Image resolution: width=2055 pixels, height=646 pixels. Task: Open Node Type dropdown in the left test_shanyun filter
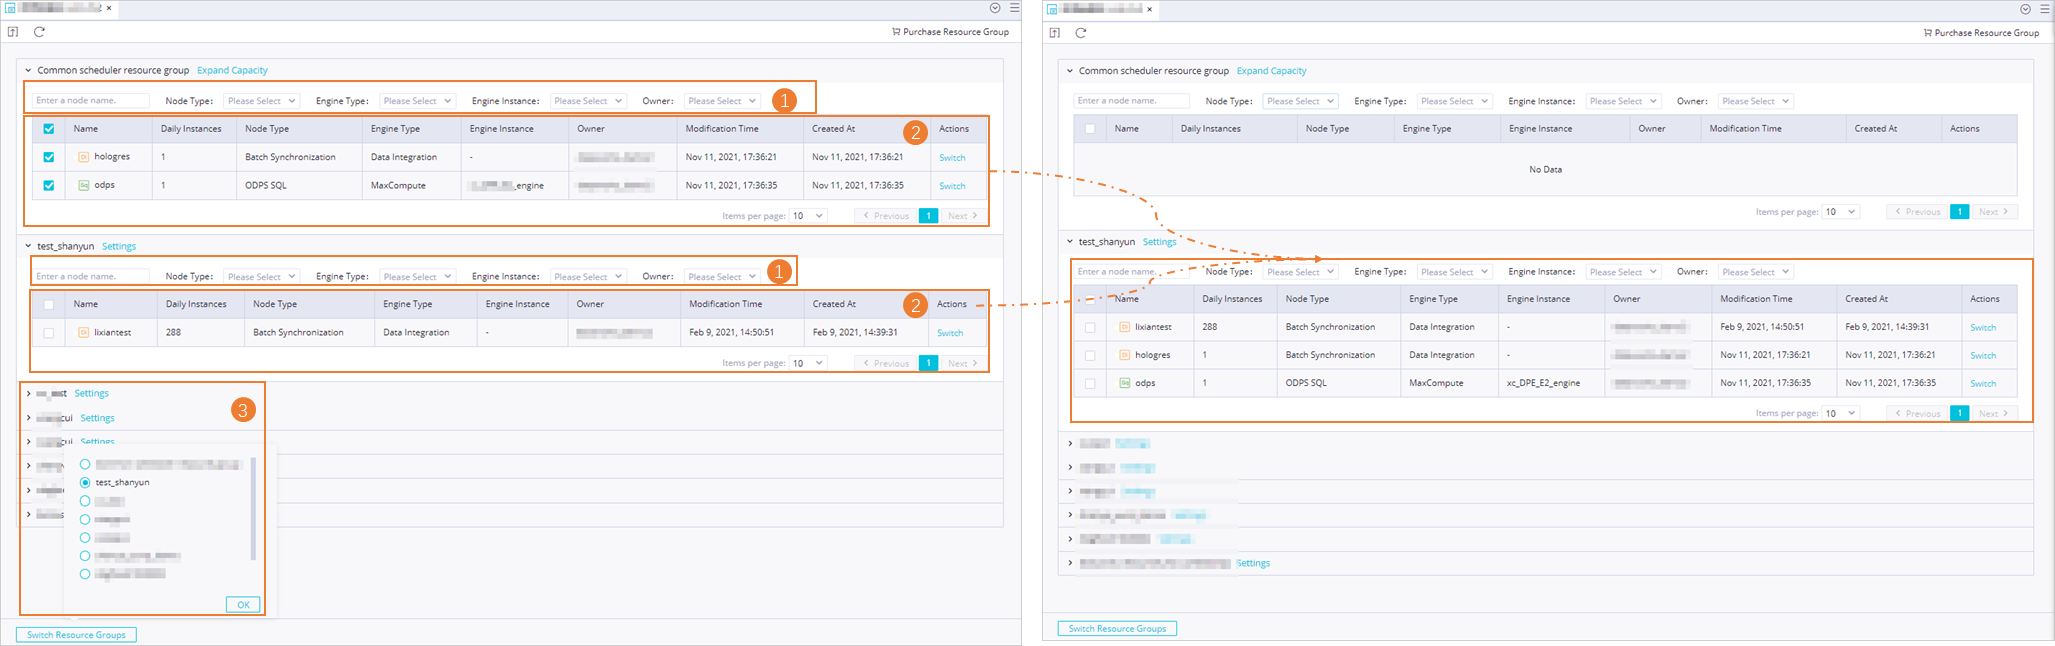pos(261,276)
